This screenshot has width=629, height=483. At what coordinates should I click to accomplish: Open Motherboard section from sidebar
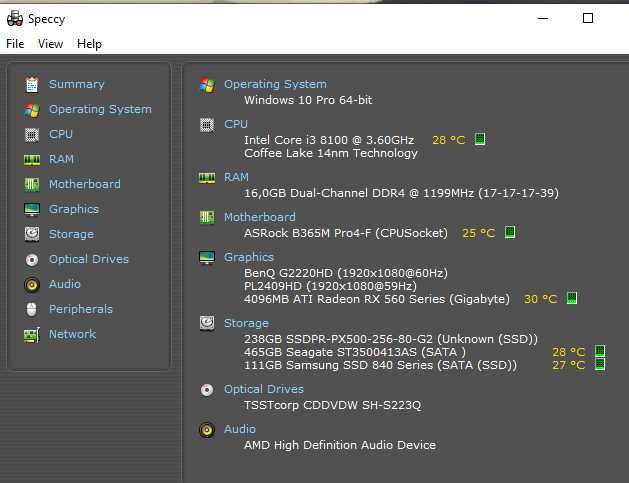tap(85, 184)
